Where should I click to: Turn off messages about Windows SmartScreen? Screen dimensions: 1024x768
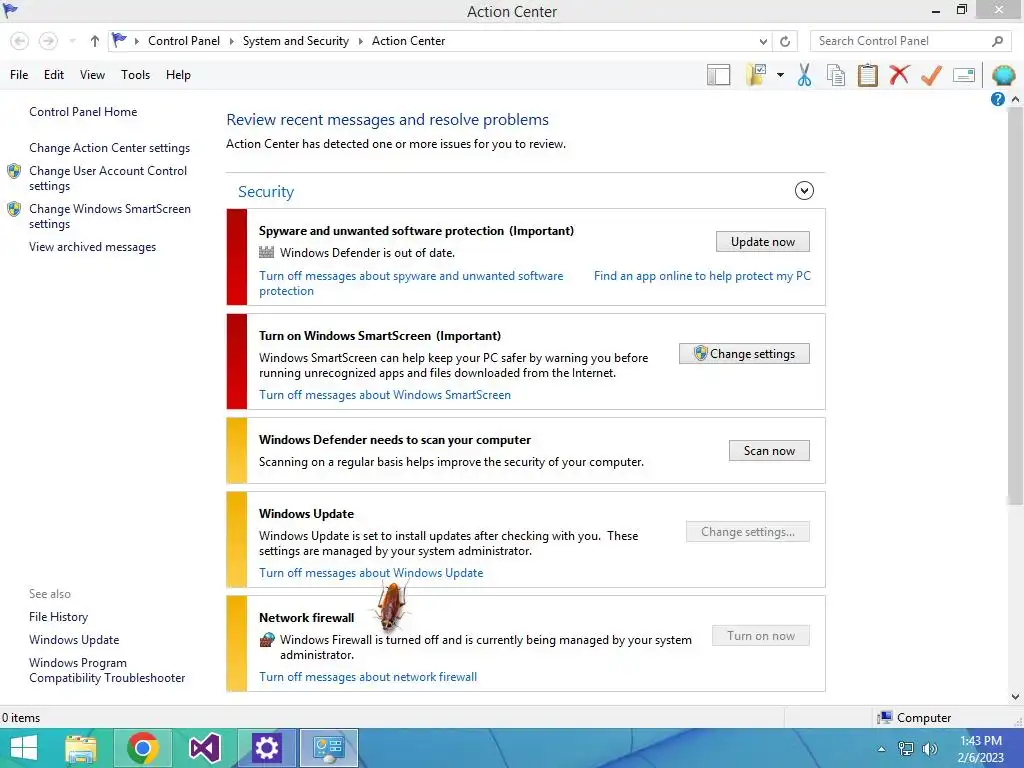coord(385,394)
